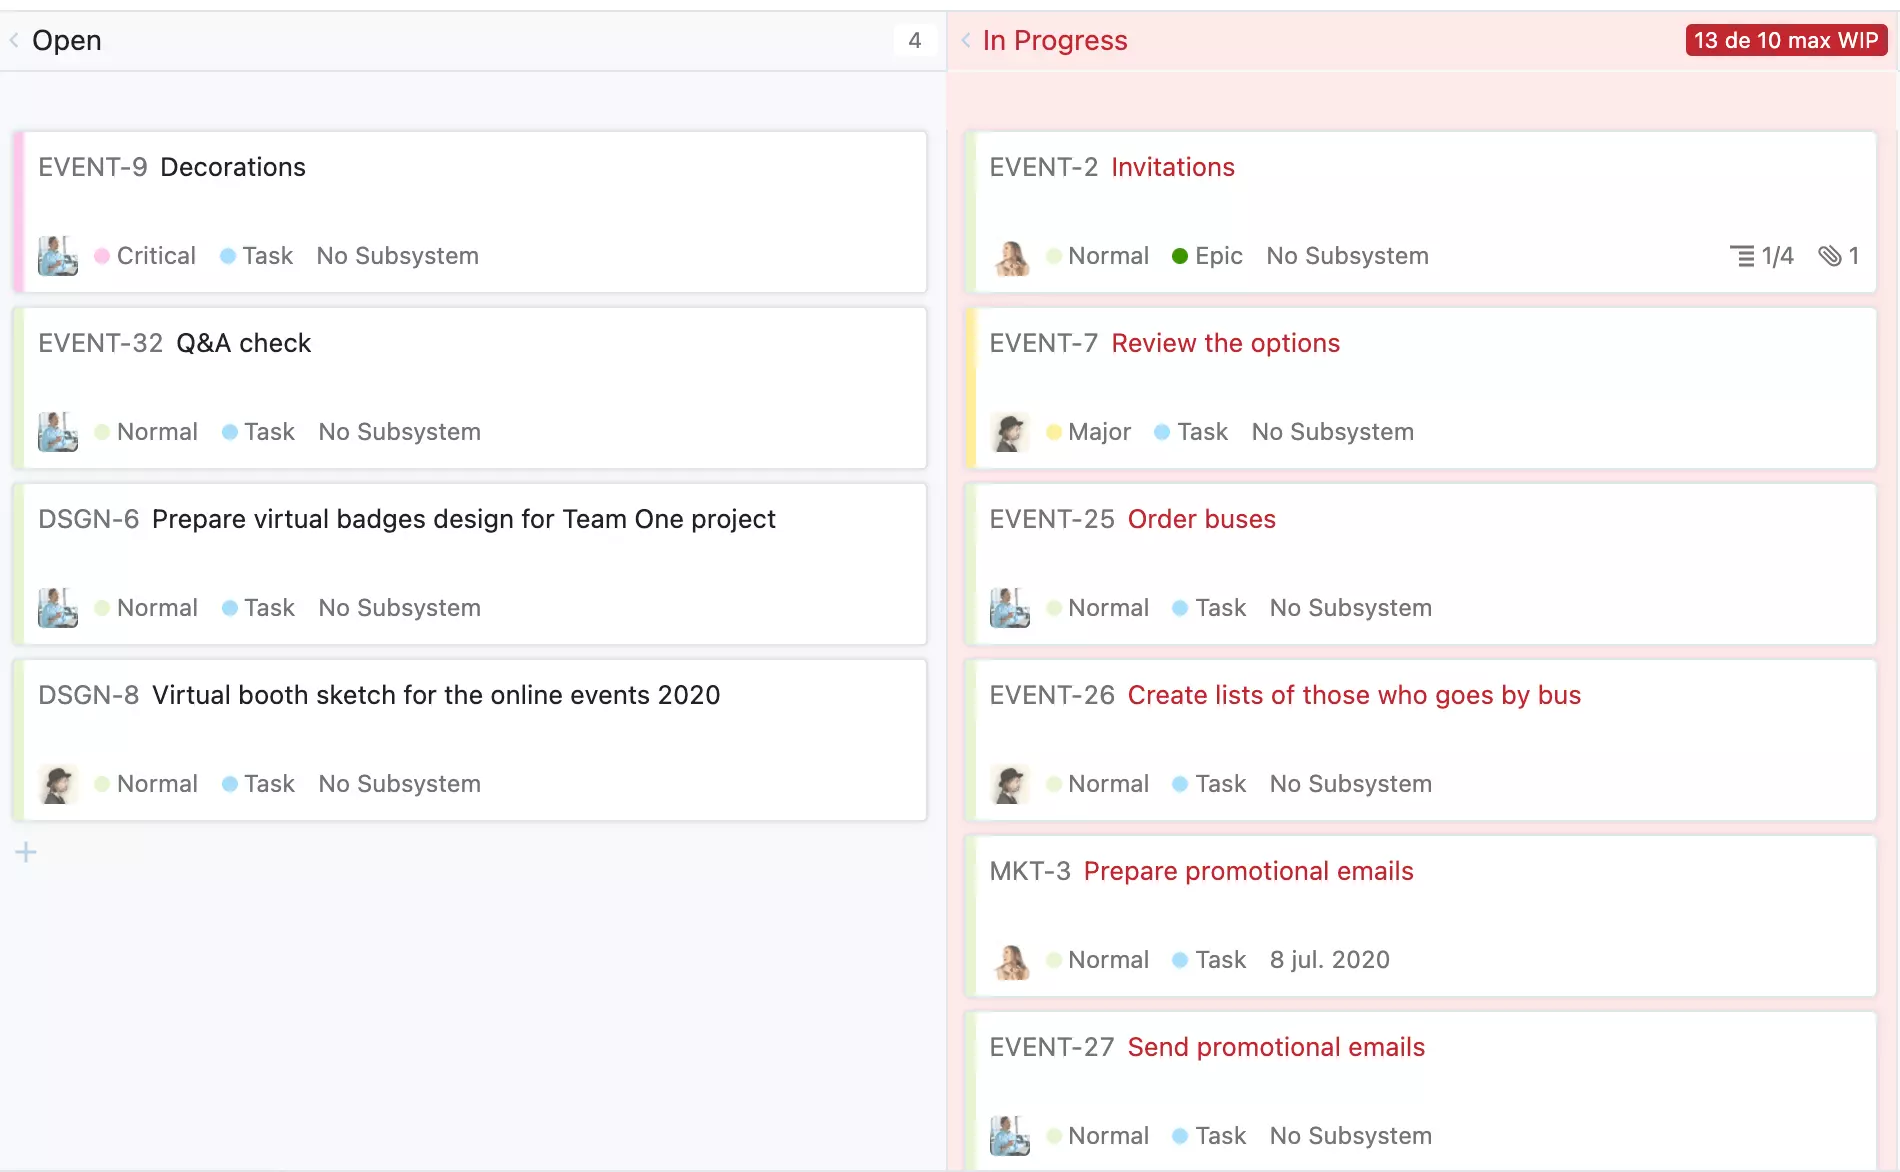This screenshot has width=1900, height=1172.
Task: Collapse the In Progress column chevron
Action: click(x=966, y=41)
